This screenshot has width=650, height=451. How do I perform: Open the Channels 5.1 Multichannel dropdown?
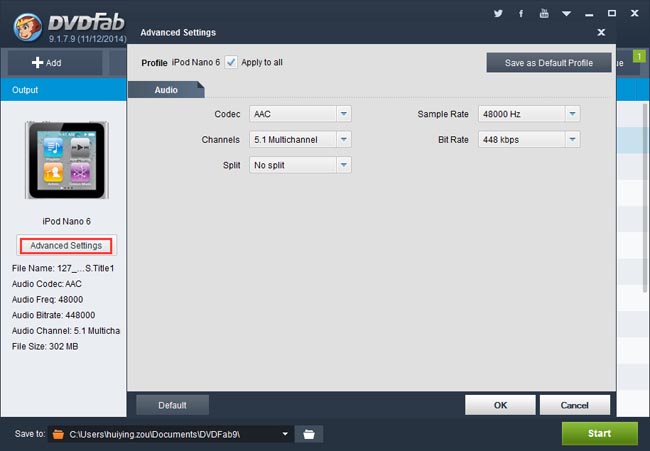click(x=300, y=140)
